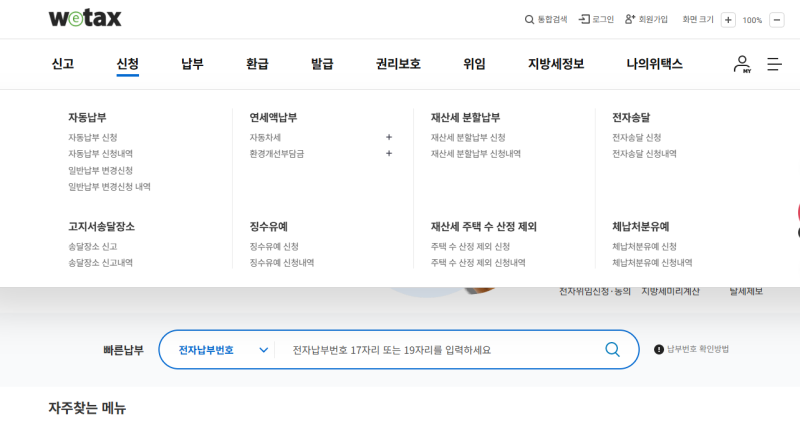Decrease screen size with minus button
The image size is (800, 423).
[777, 20]
